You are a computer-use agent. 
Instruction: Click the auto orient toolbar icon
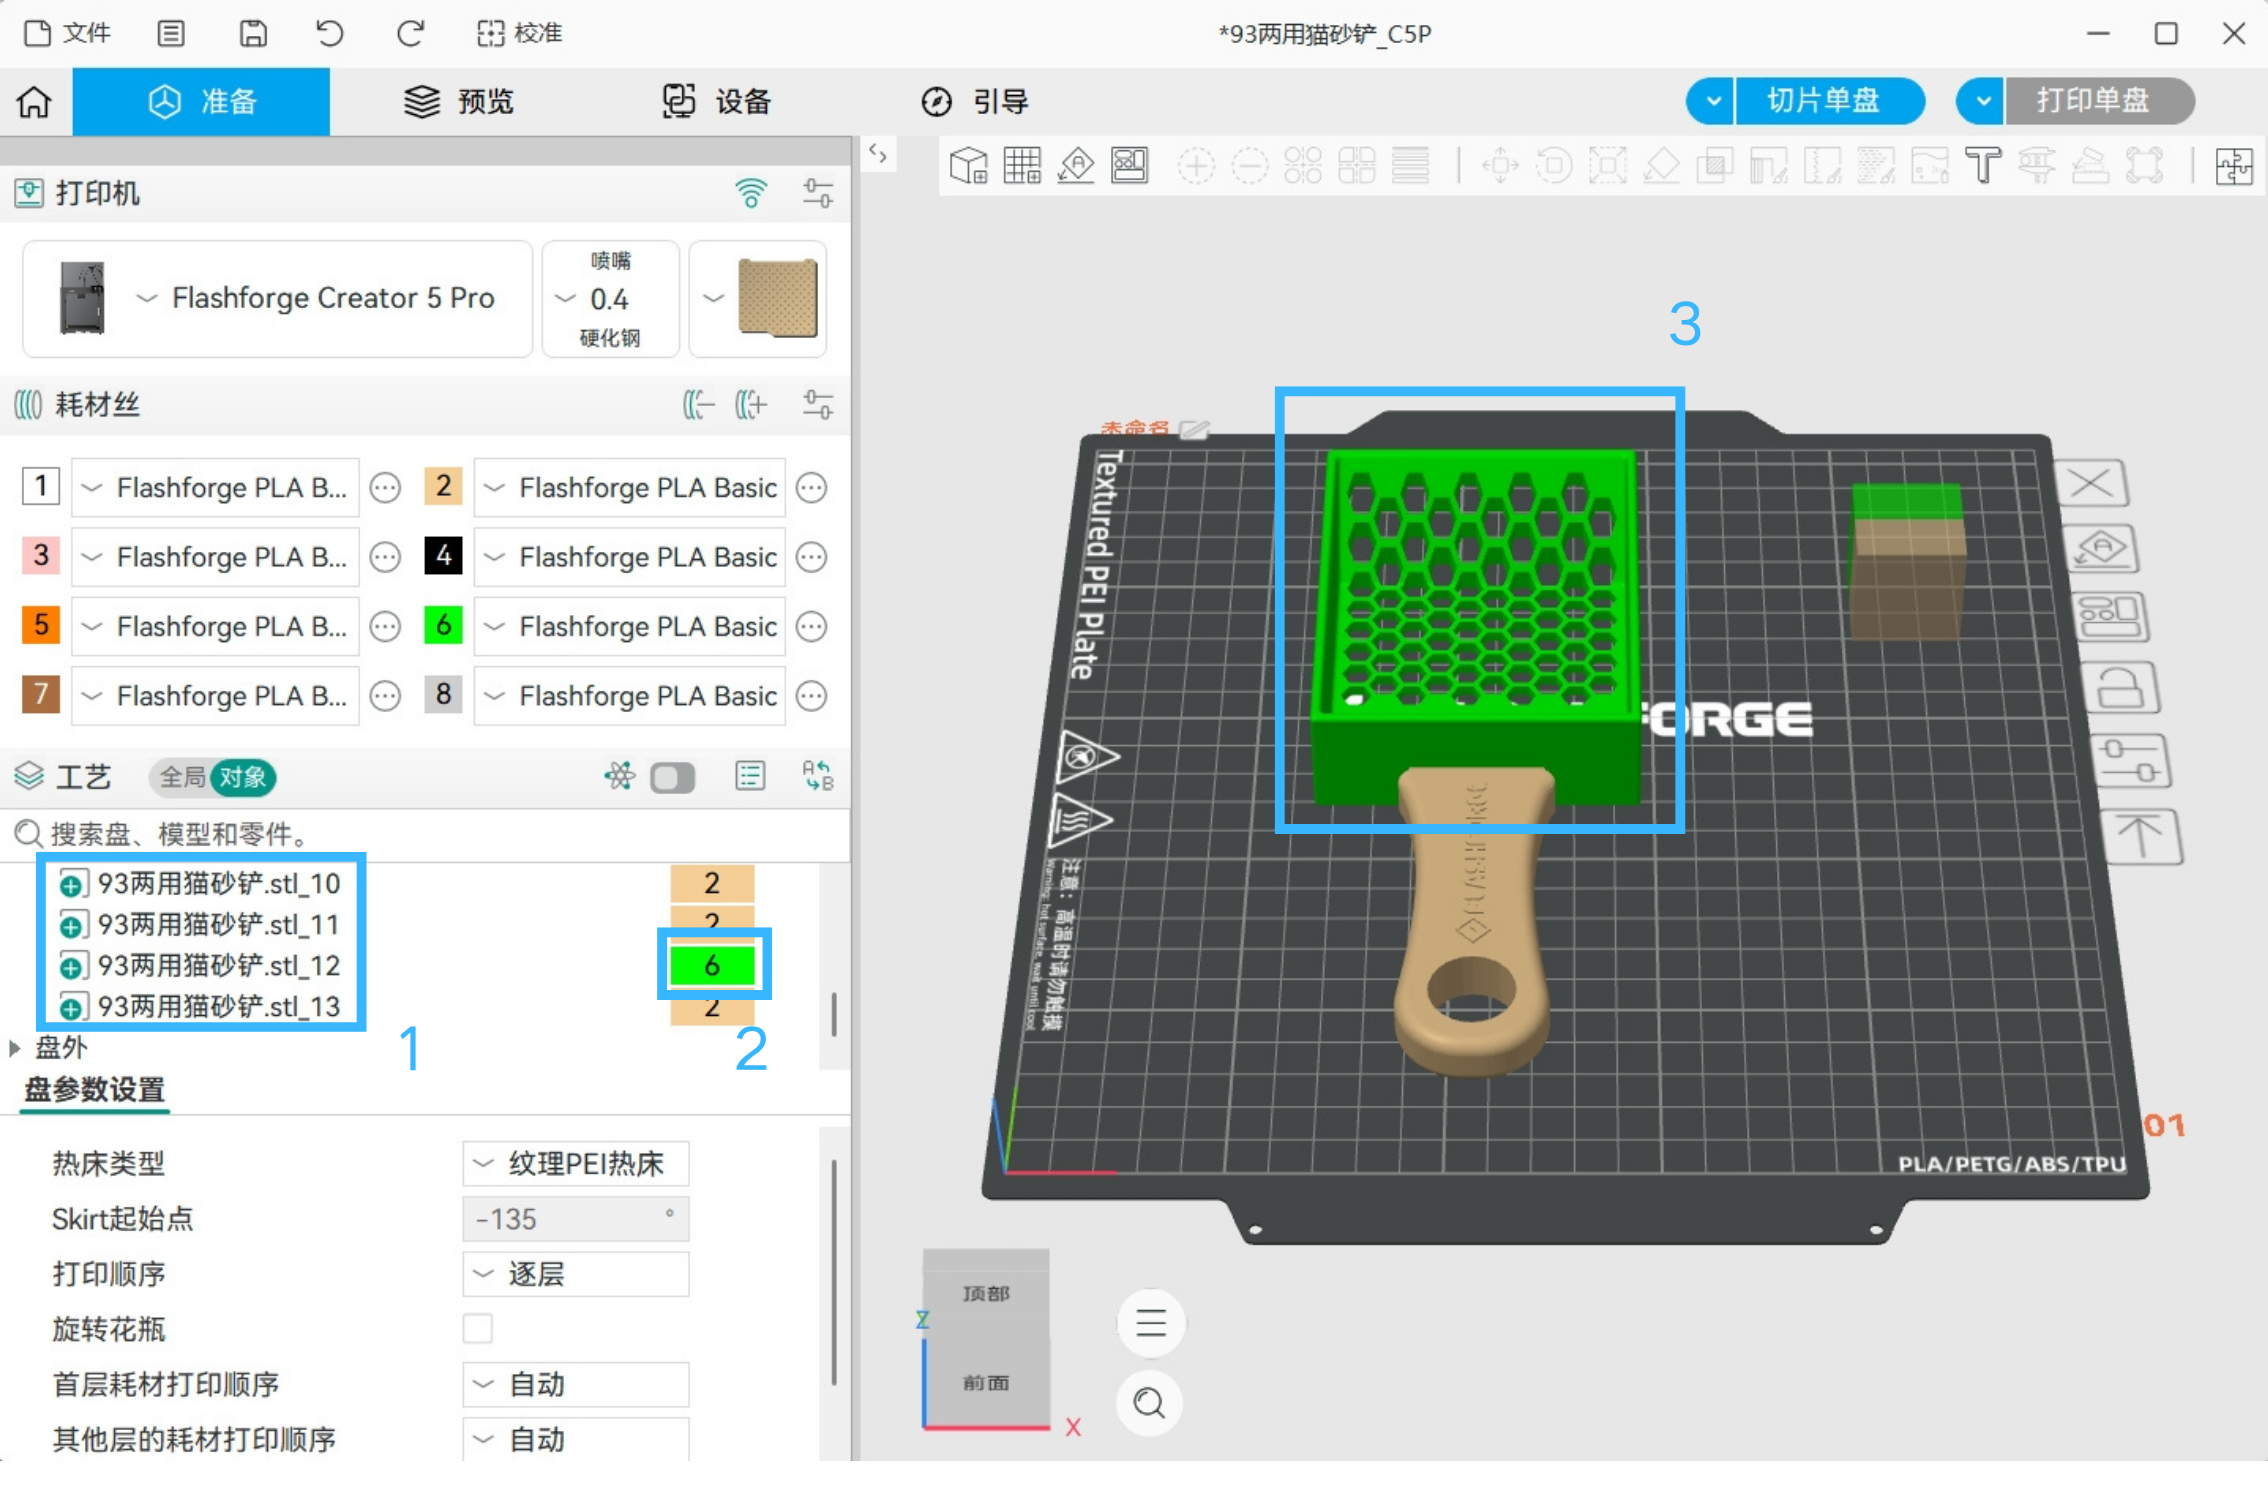click(x=1076, y=165)
